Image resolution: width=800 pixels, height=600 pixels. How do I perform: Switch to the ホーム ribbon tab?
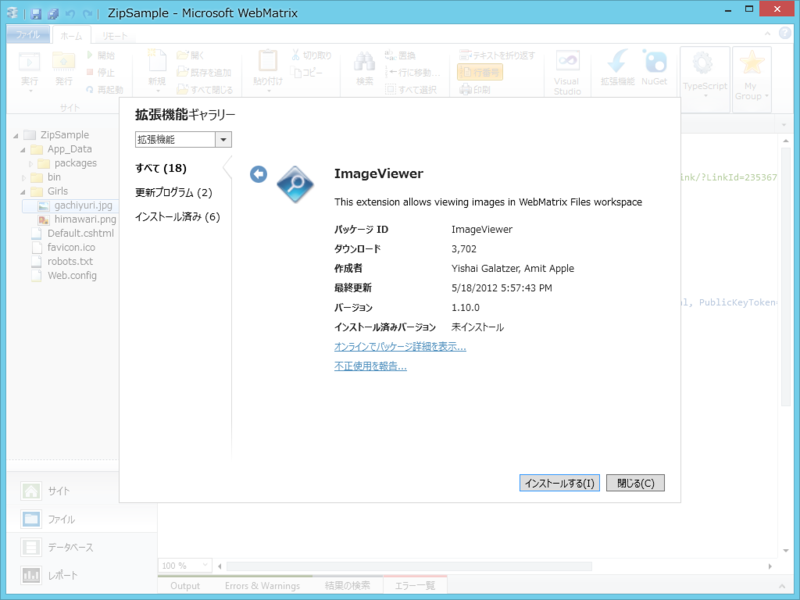[71, 36]
